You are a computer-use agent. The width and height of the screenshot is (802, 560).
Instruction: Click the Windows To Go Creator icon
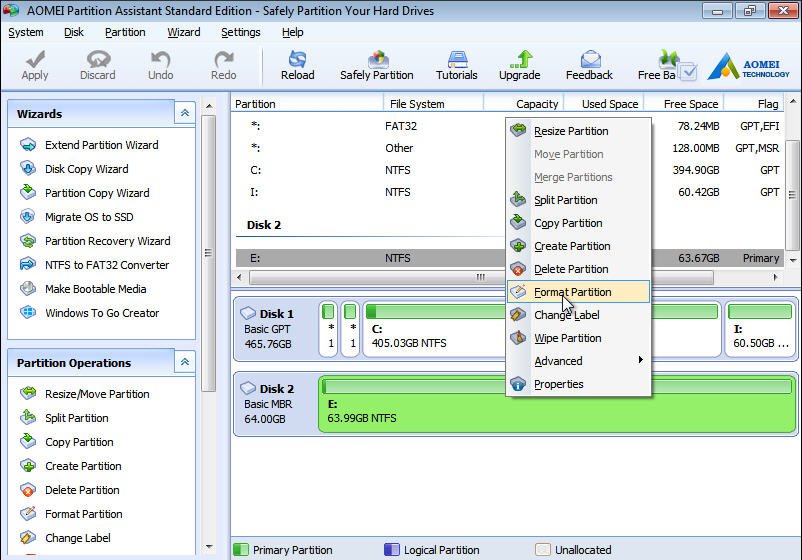(28, 312)
